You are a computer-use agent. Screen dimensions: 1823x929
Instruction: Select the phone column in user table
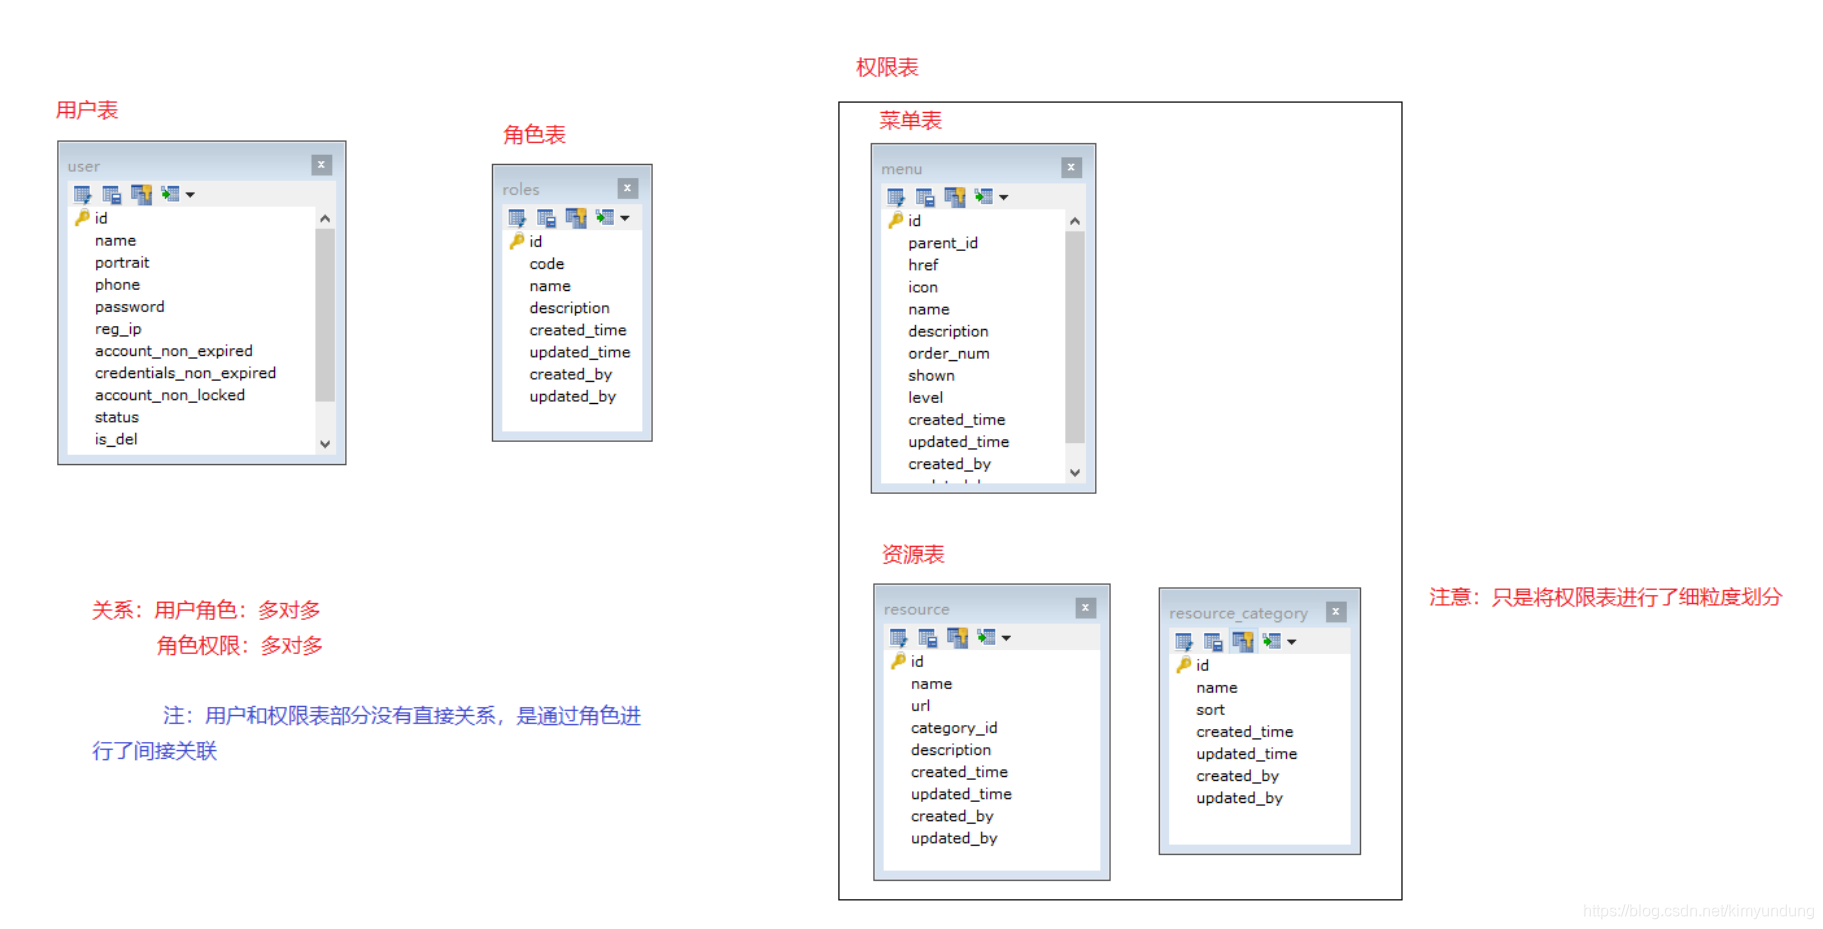tap(117, 285)
